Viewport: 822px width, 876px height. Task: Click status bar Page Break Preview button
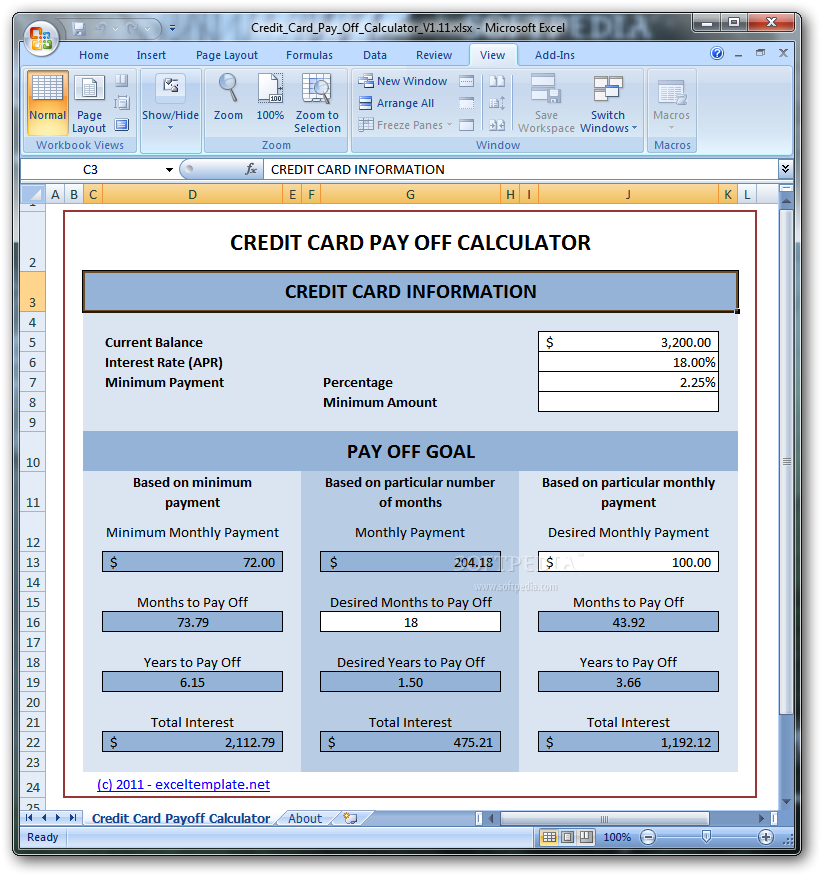pyautogui.click(x=586, y=837)
